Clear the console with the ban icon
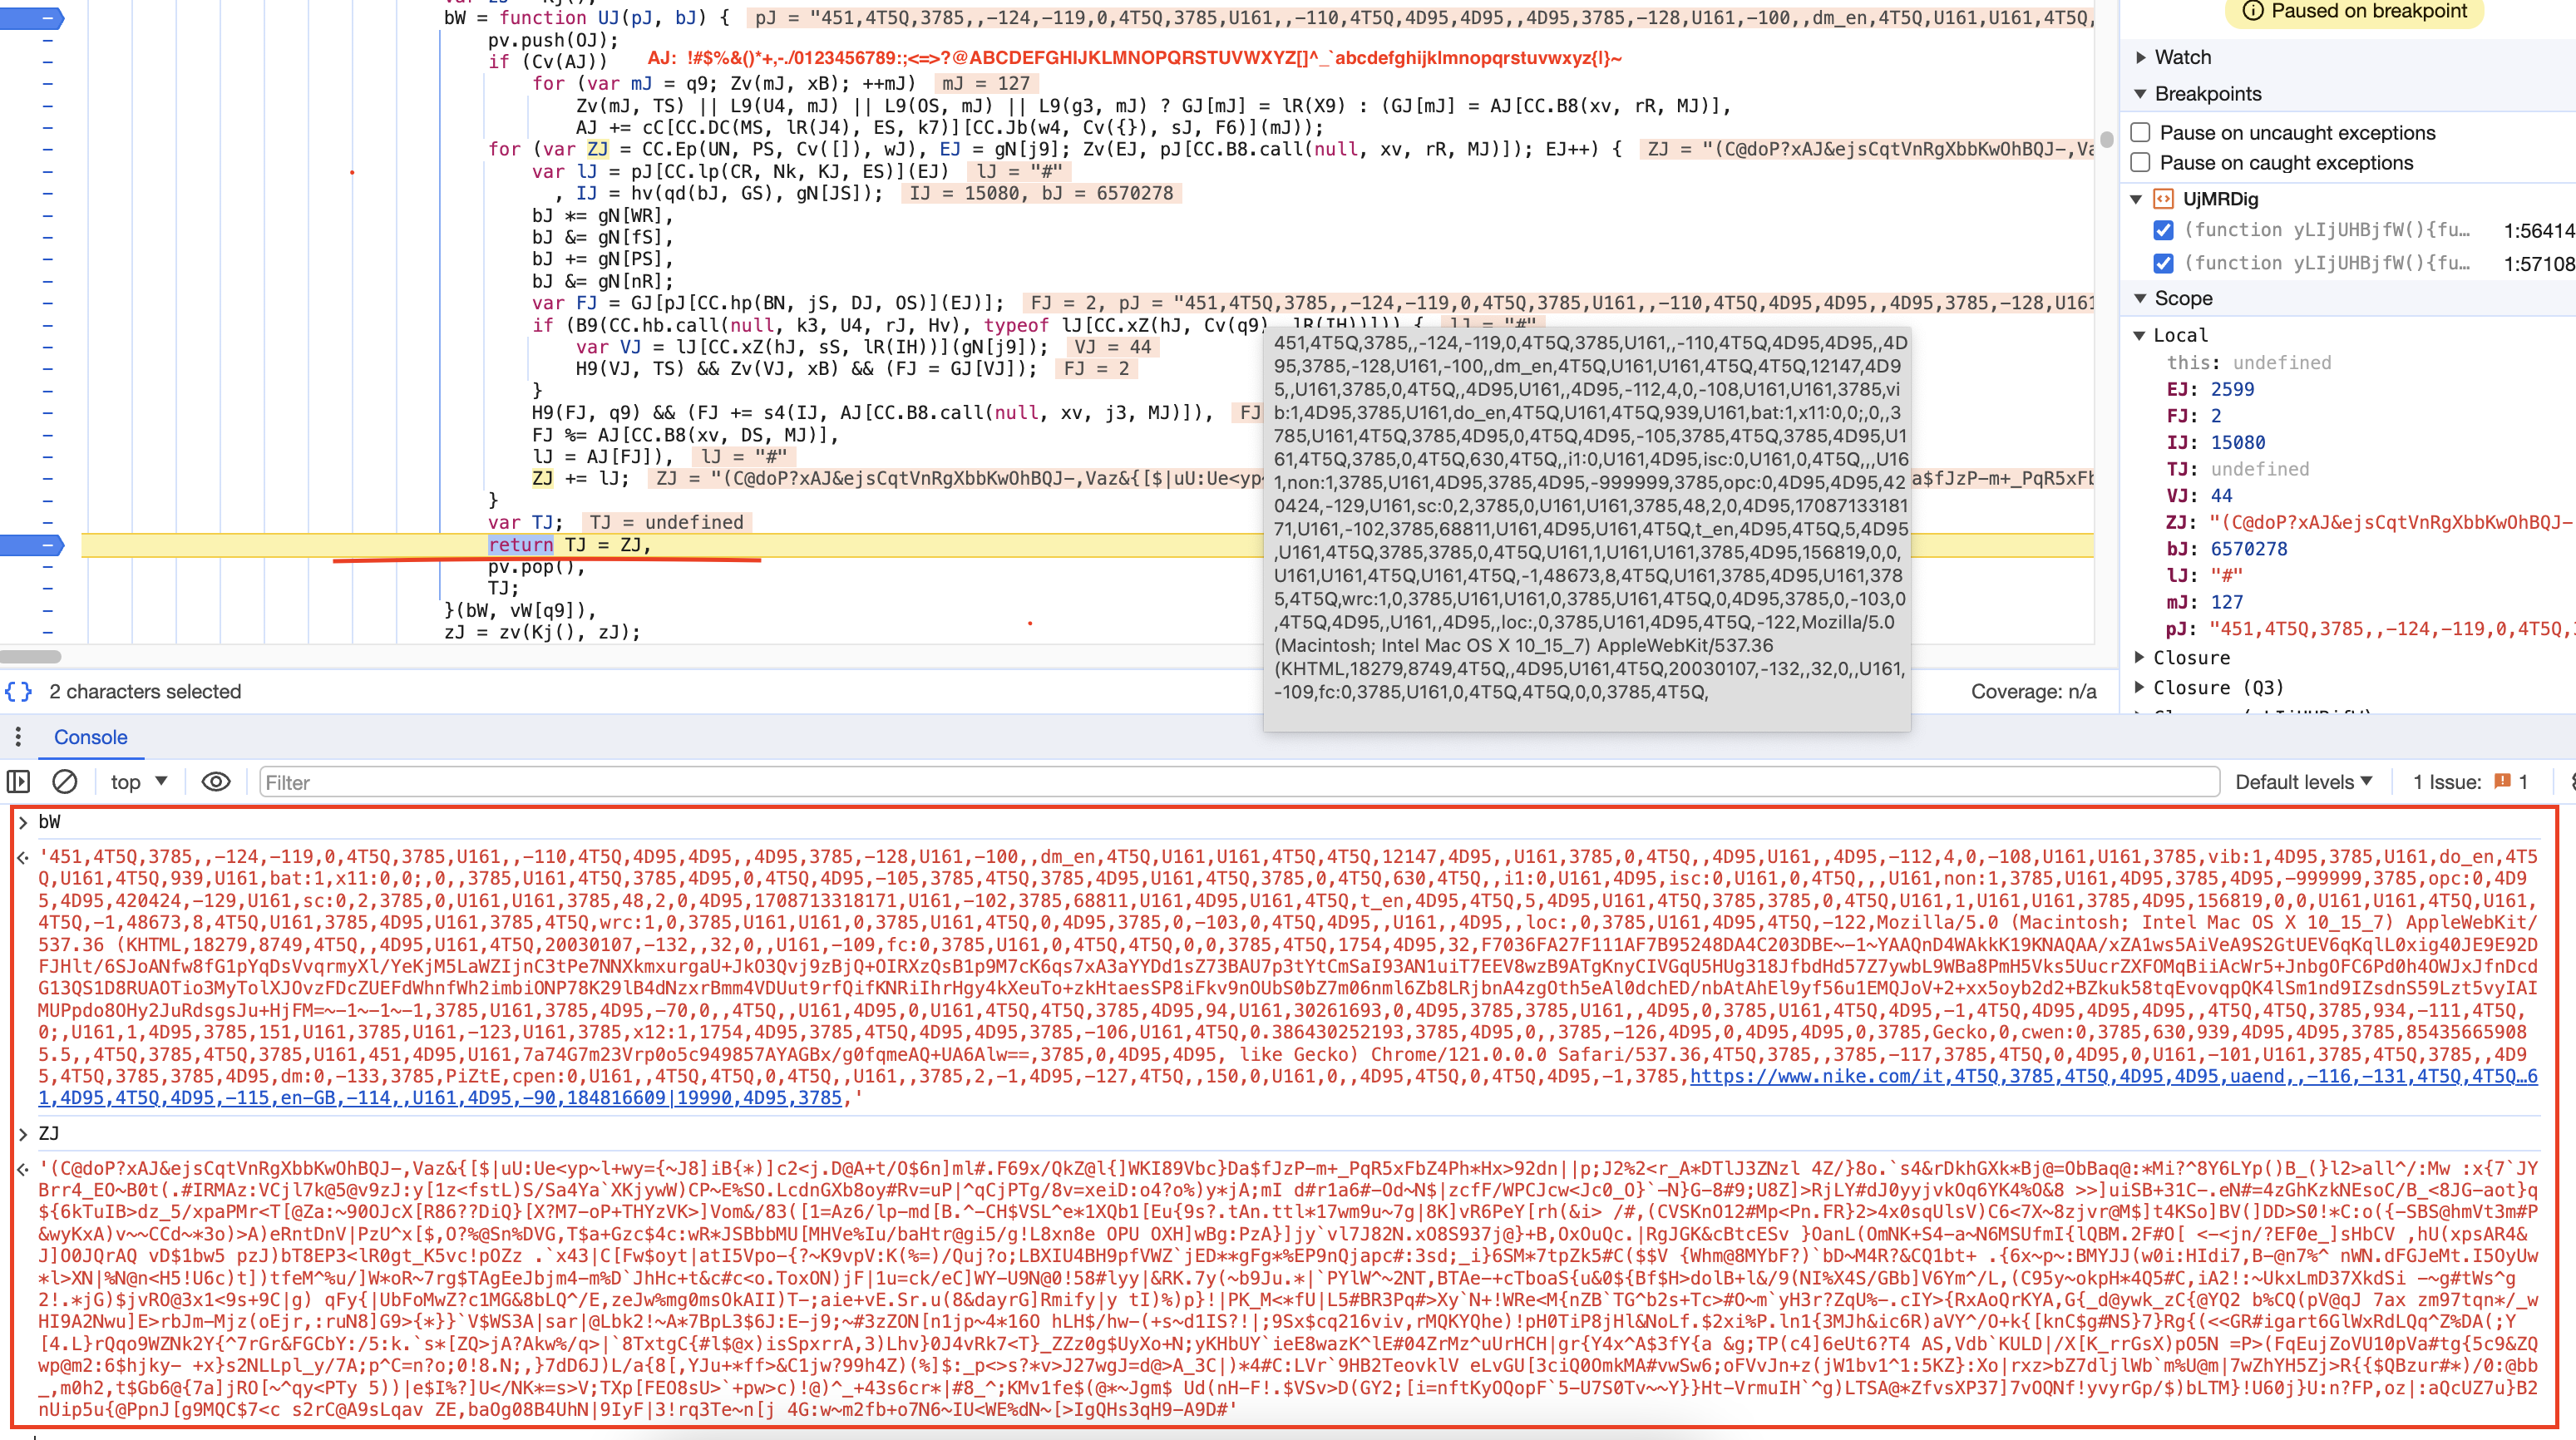 coord(65,782)
